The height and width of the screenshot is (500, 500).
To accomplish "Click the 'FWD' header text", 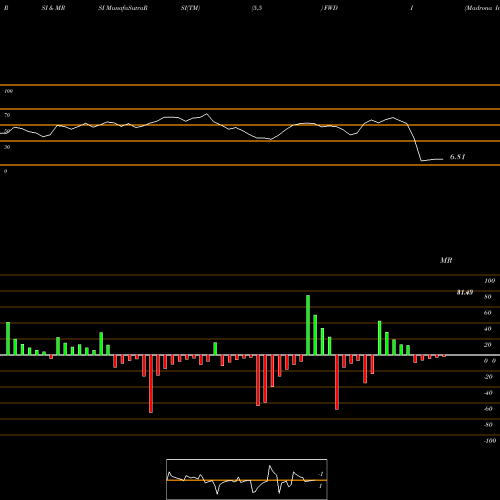I will click(330, 8).
